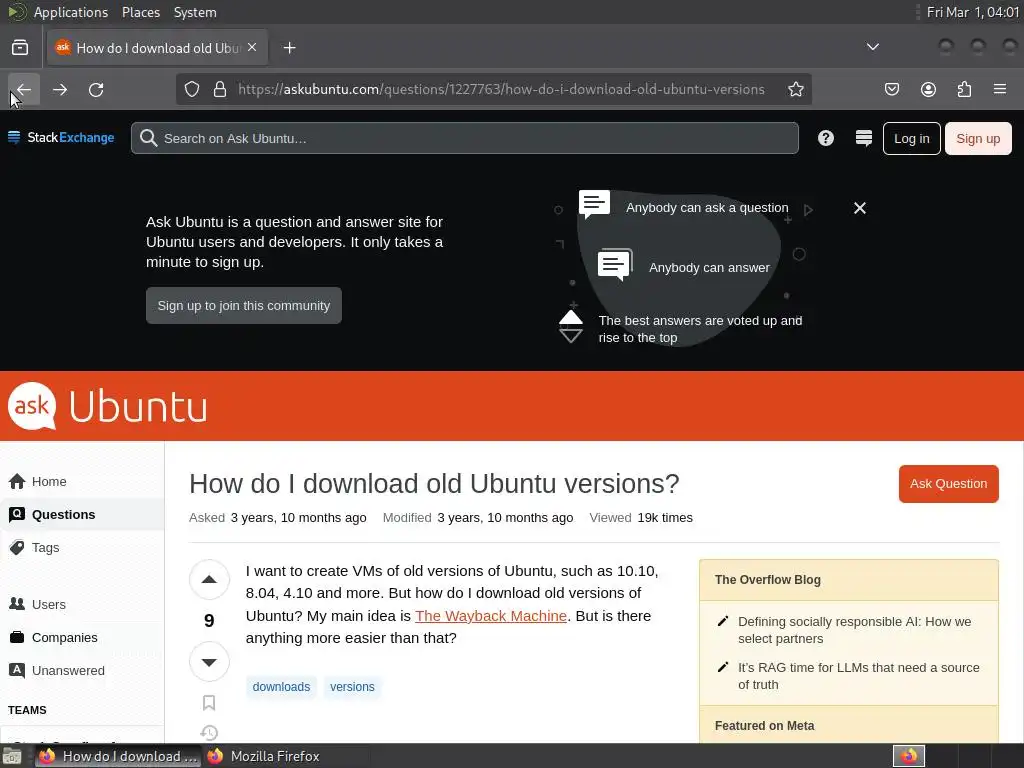Open the Applications menu in the top panel
Screen dimensions: 1024x768
click(x=71, y=12)
